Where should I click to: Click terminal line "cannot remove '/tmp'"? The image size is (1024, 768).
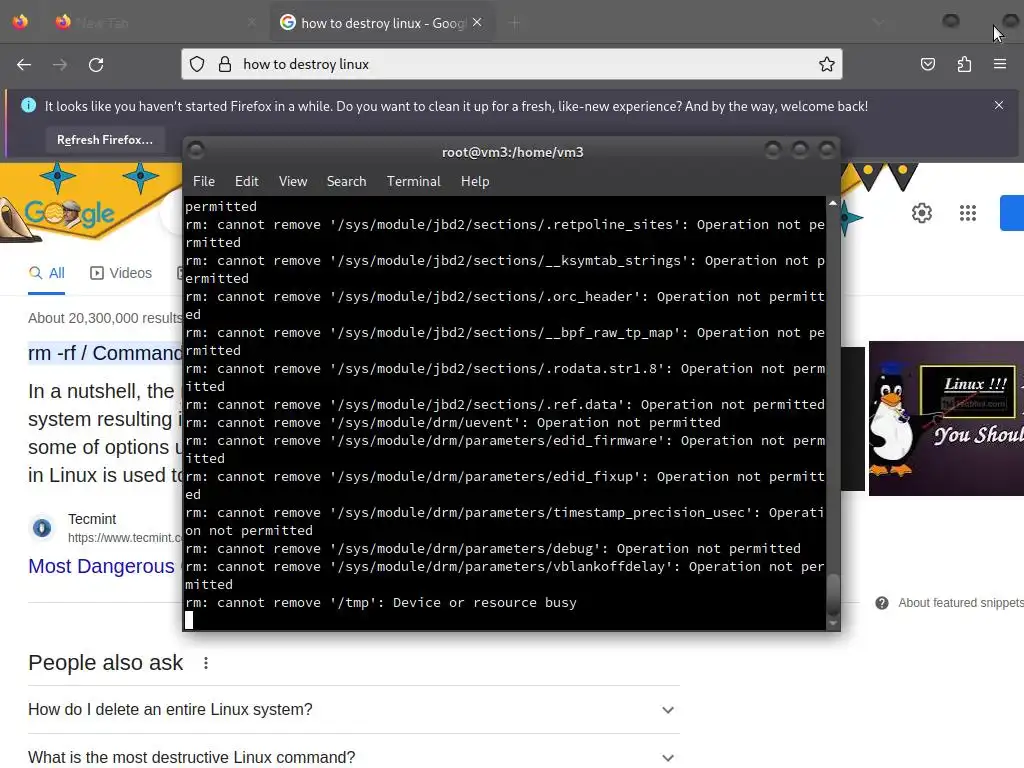[381, 603]
